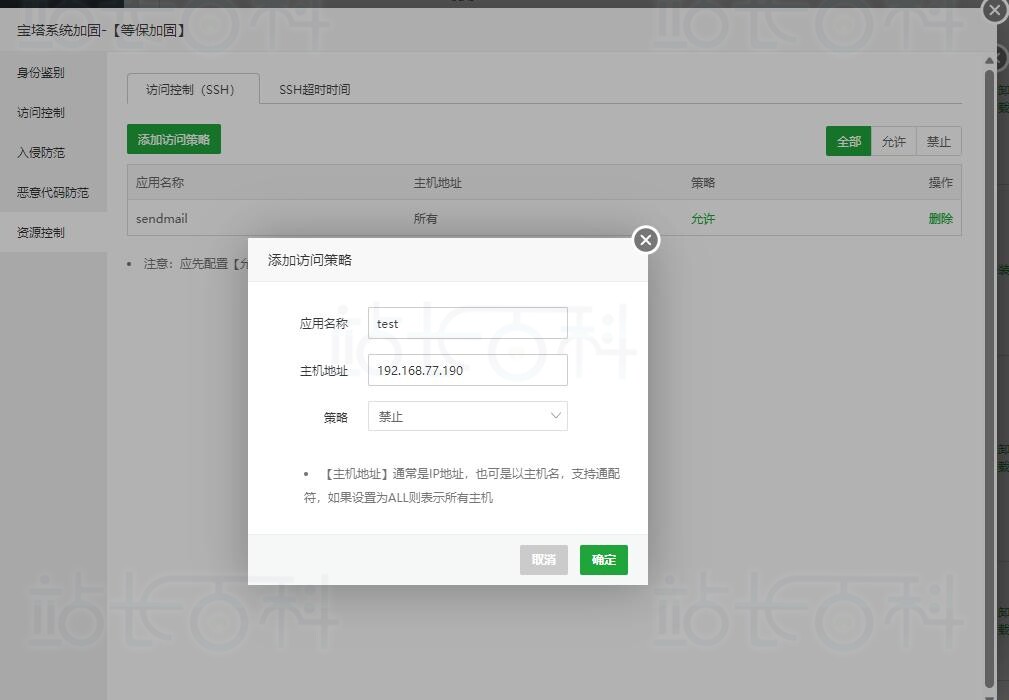Open 身份鉴别 in the sidebar
Image resolution: width=1009 pixels, height=700 pixels.
(41, 72)
